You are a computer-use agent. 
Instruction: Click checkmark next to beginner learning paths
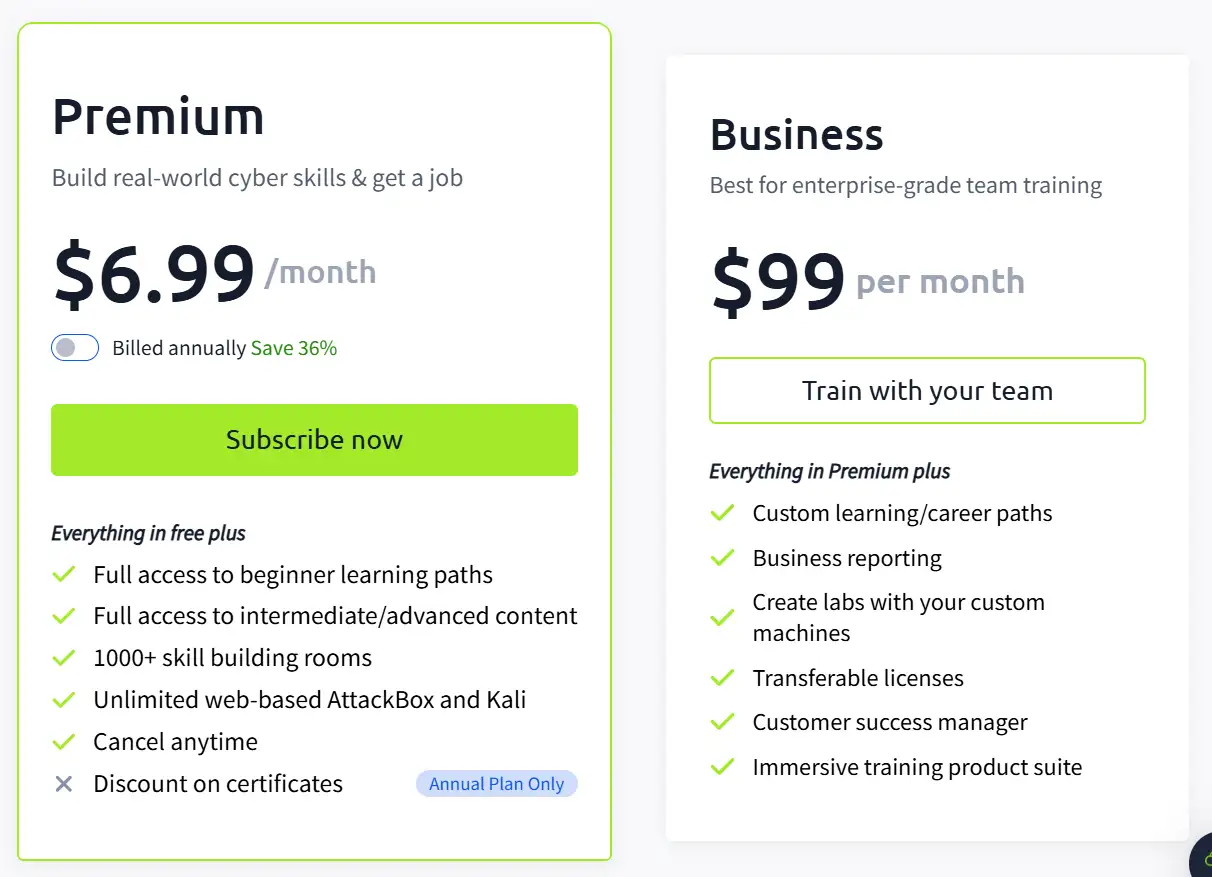[x=64, y=575]
